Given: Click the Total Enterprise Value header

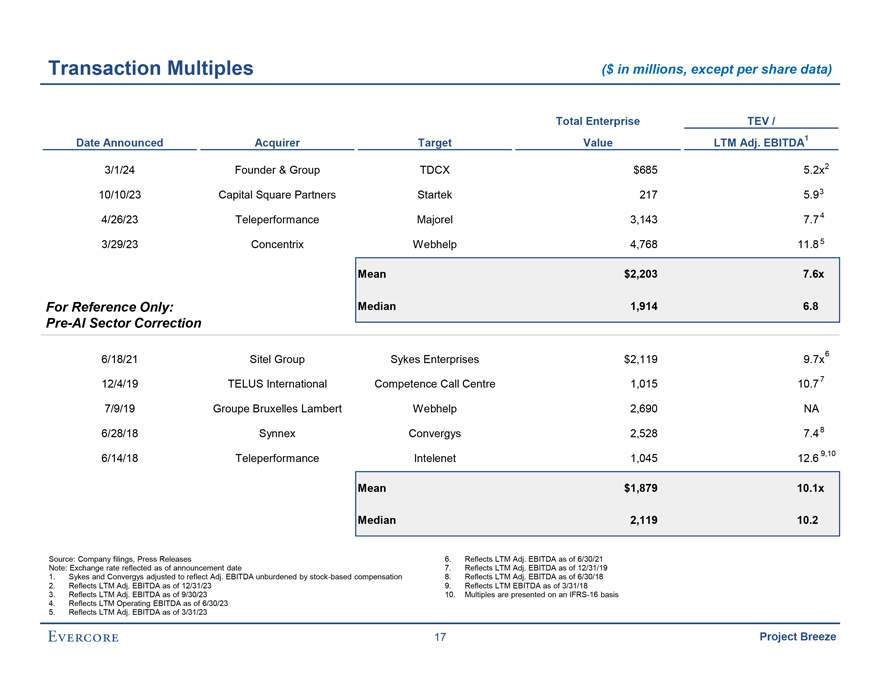Looking at the screenshot, I should click(597, 132).
